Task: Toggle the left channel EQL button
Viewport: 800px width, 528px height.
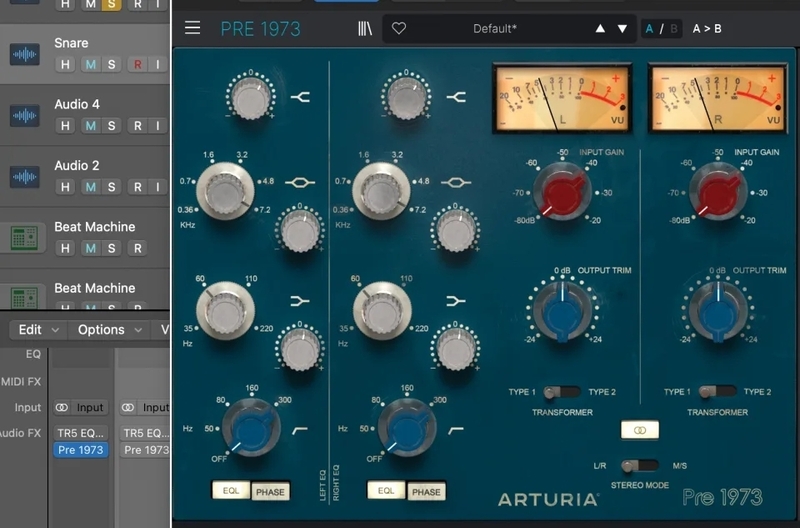Action: 231,490
